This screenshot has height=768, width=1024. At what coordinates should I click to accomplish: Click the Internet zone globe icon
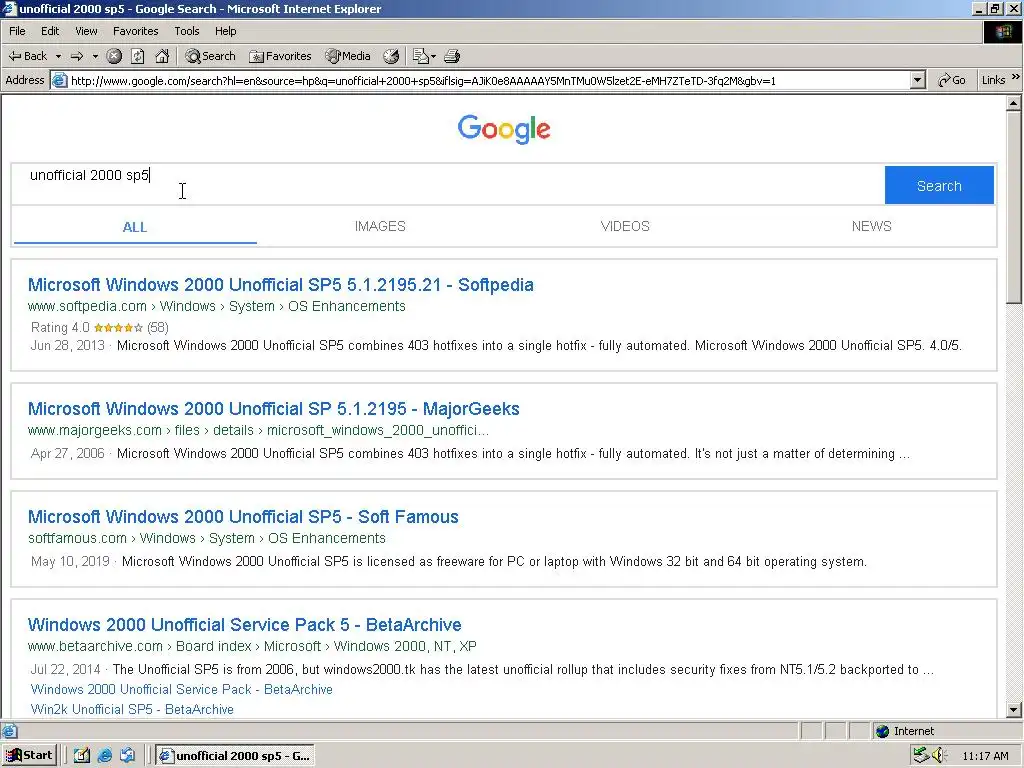point(882,731)
